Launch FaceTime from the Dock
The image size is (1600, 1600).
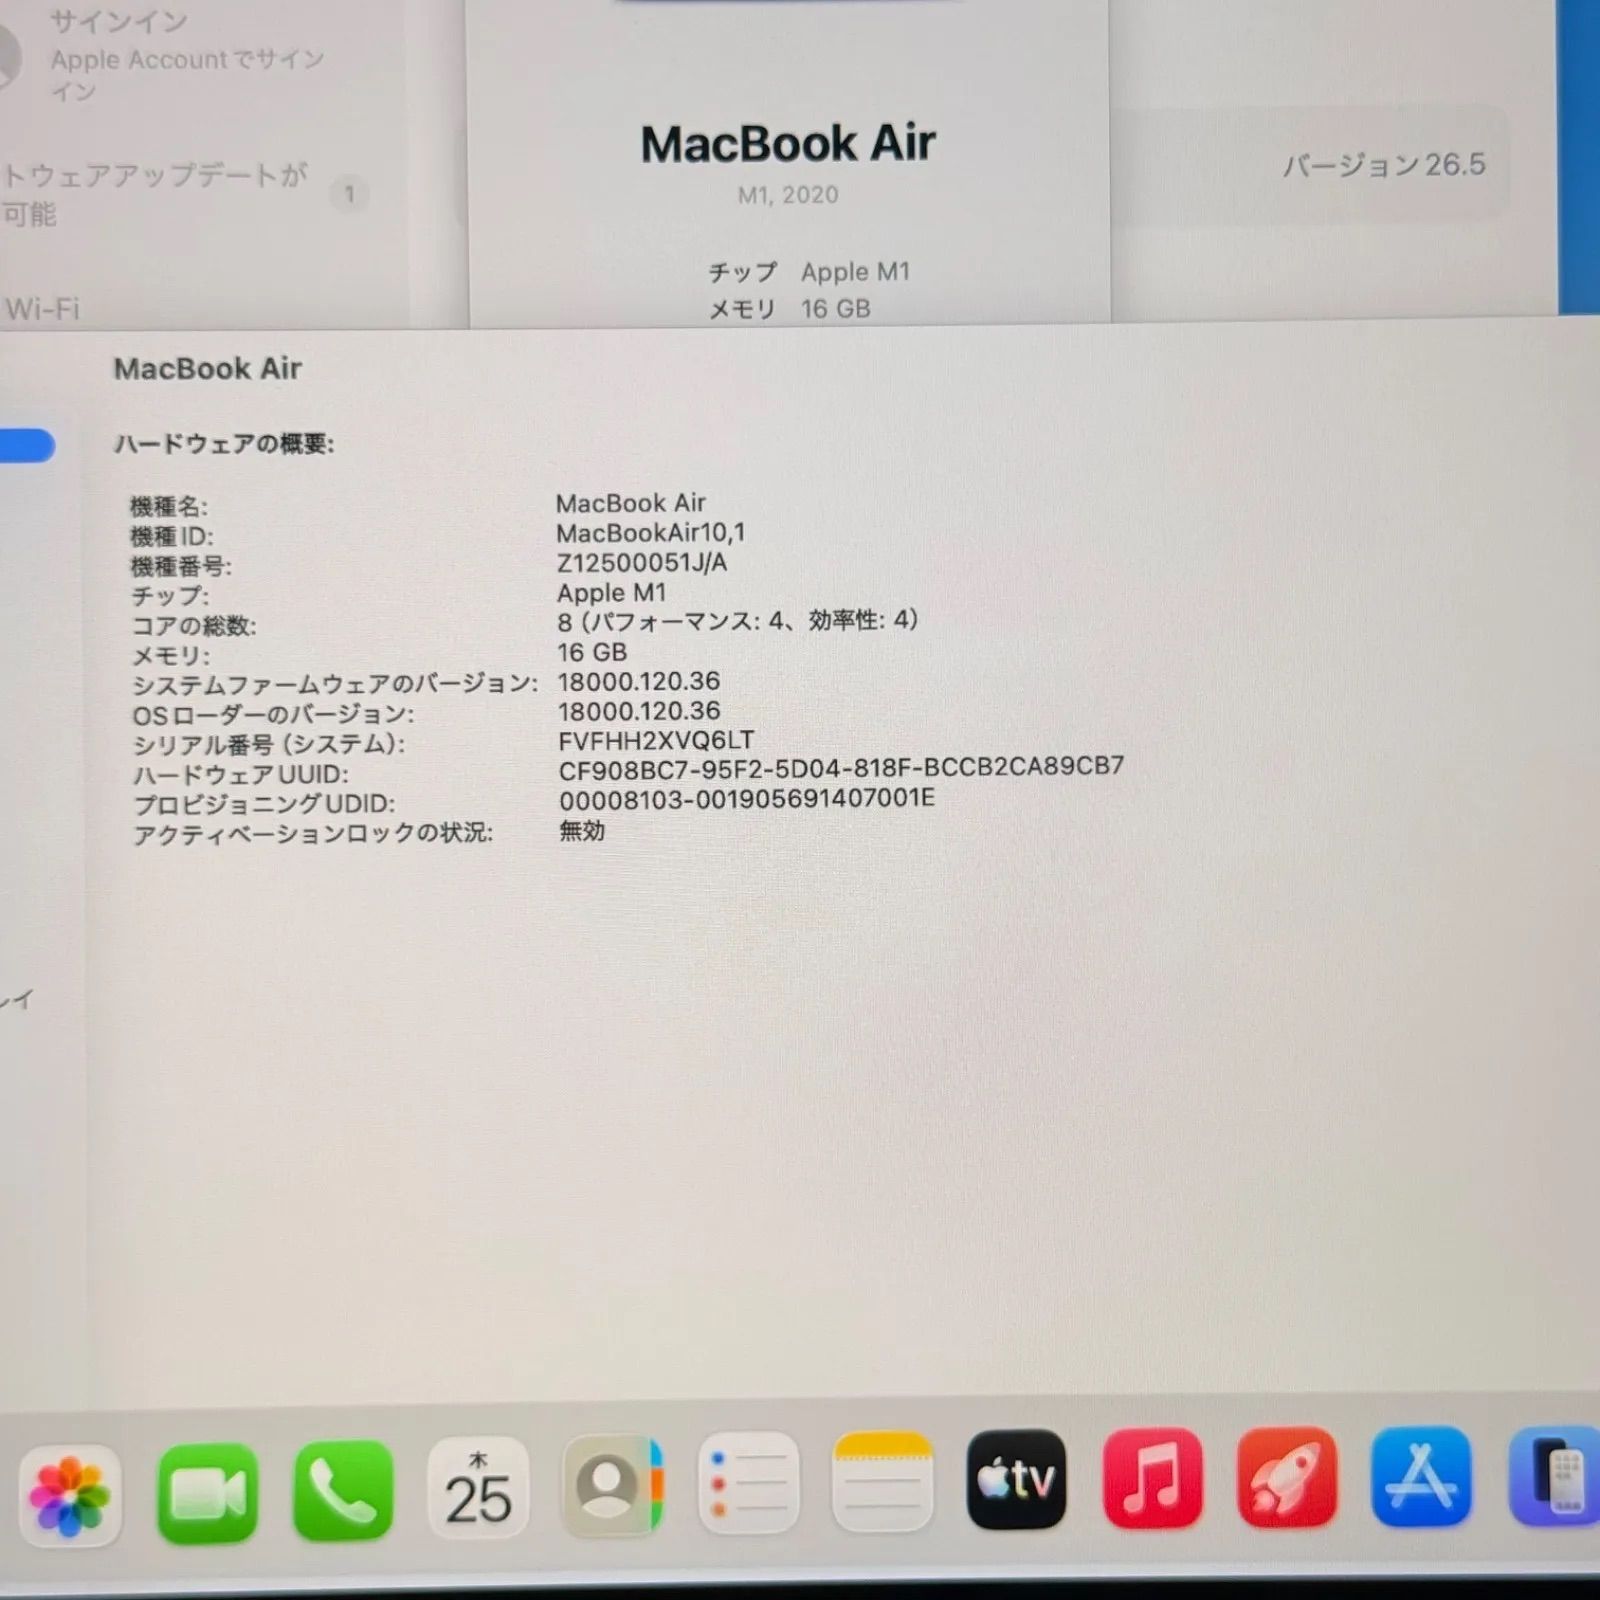click(208, 1493)
